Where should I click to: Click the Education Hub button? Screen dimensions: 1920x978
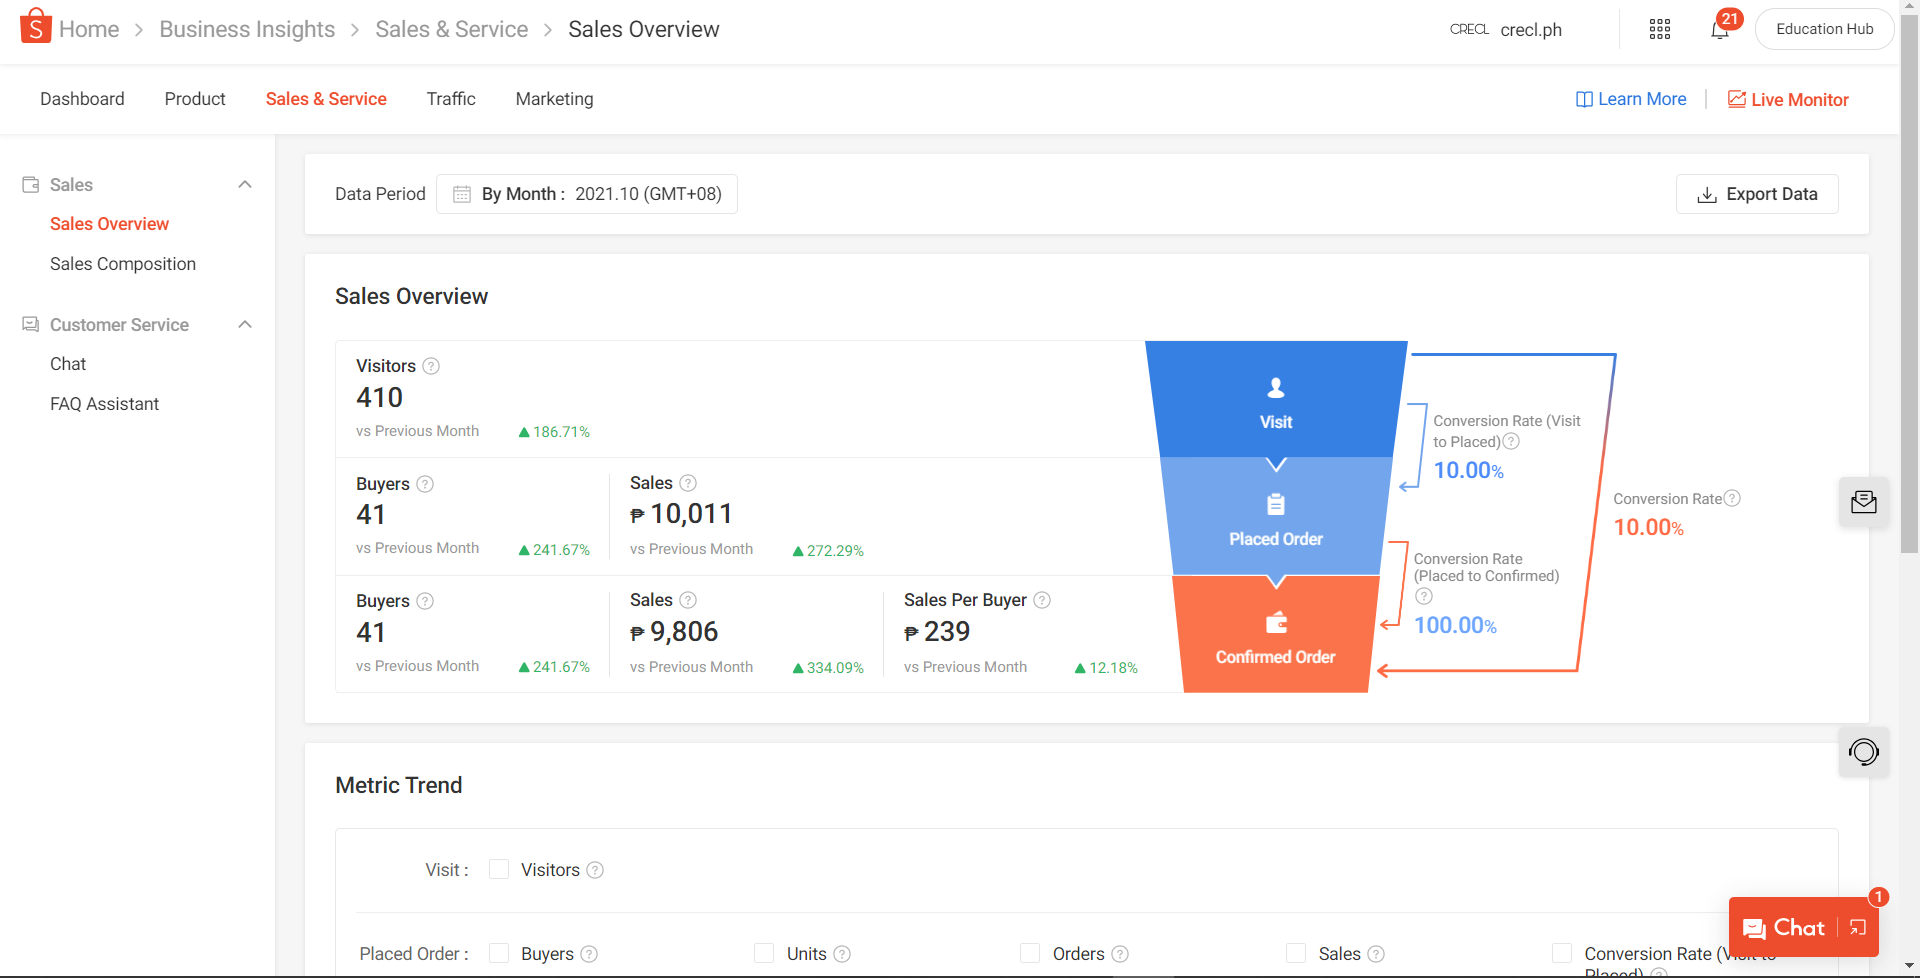coord(1825,29)
